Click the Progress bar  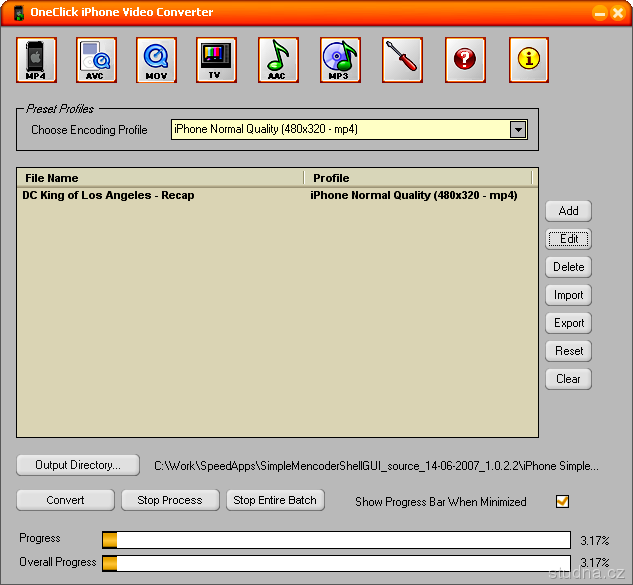coord(336,540)
